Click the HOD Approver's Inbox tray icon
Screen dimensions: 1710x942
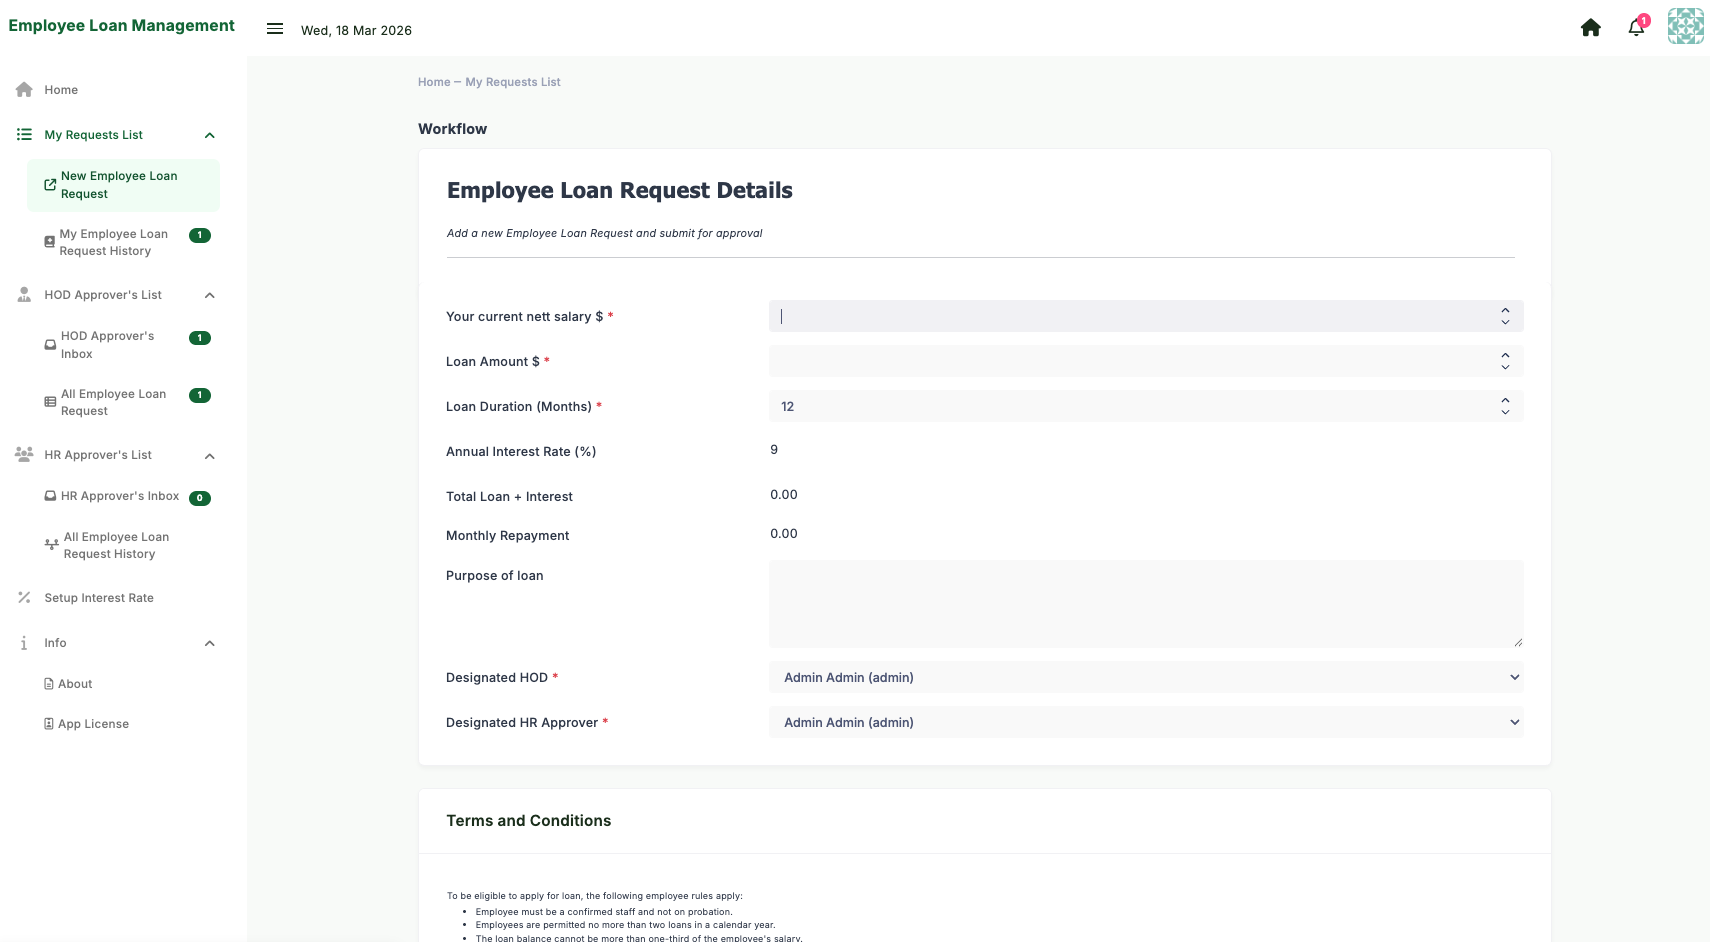point(50,345)
